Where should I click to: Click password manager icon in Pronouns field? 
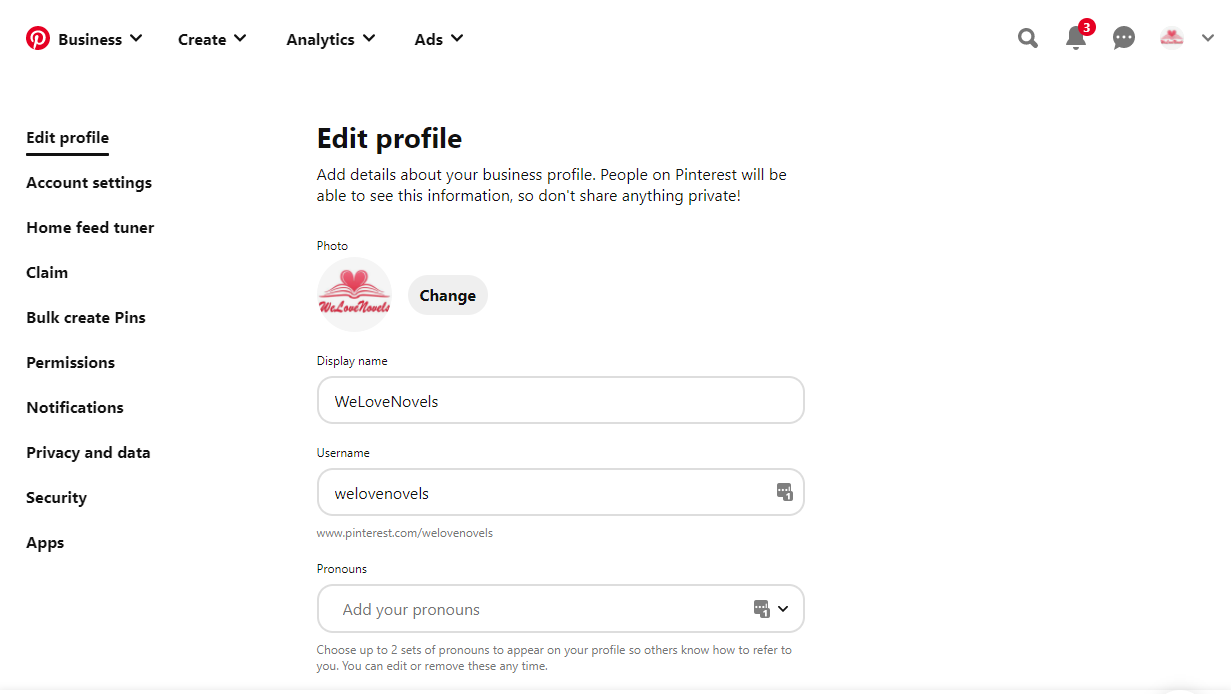762,609
